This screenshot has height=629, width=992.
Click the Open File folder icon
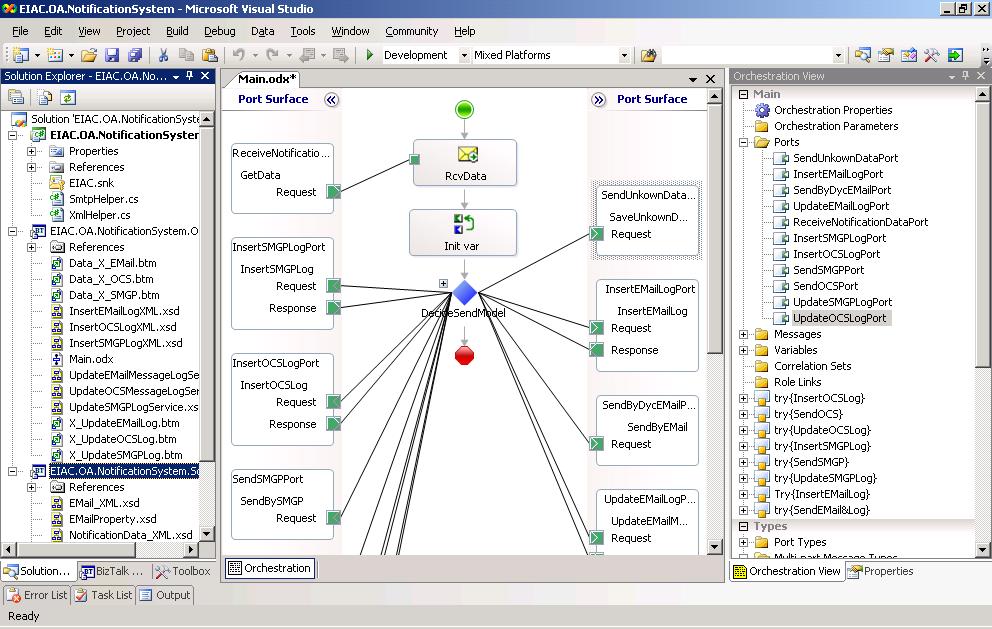pos(89,55)
